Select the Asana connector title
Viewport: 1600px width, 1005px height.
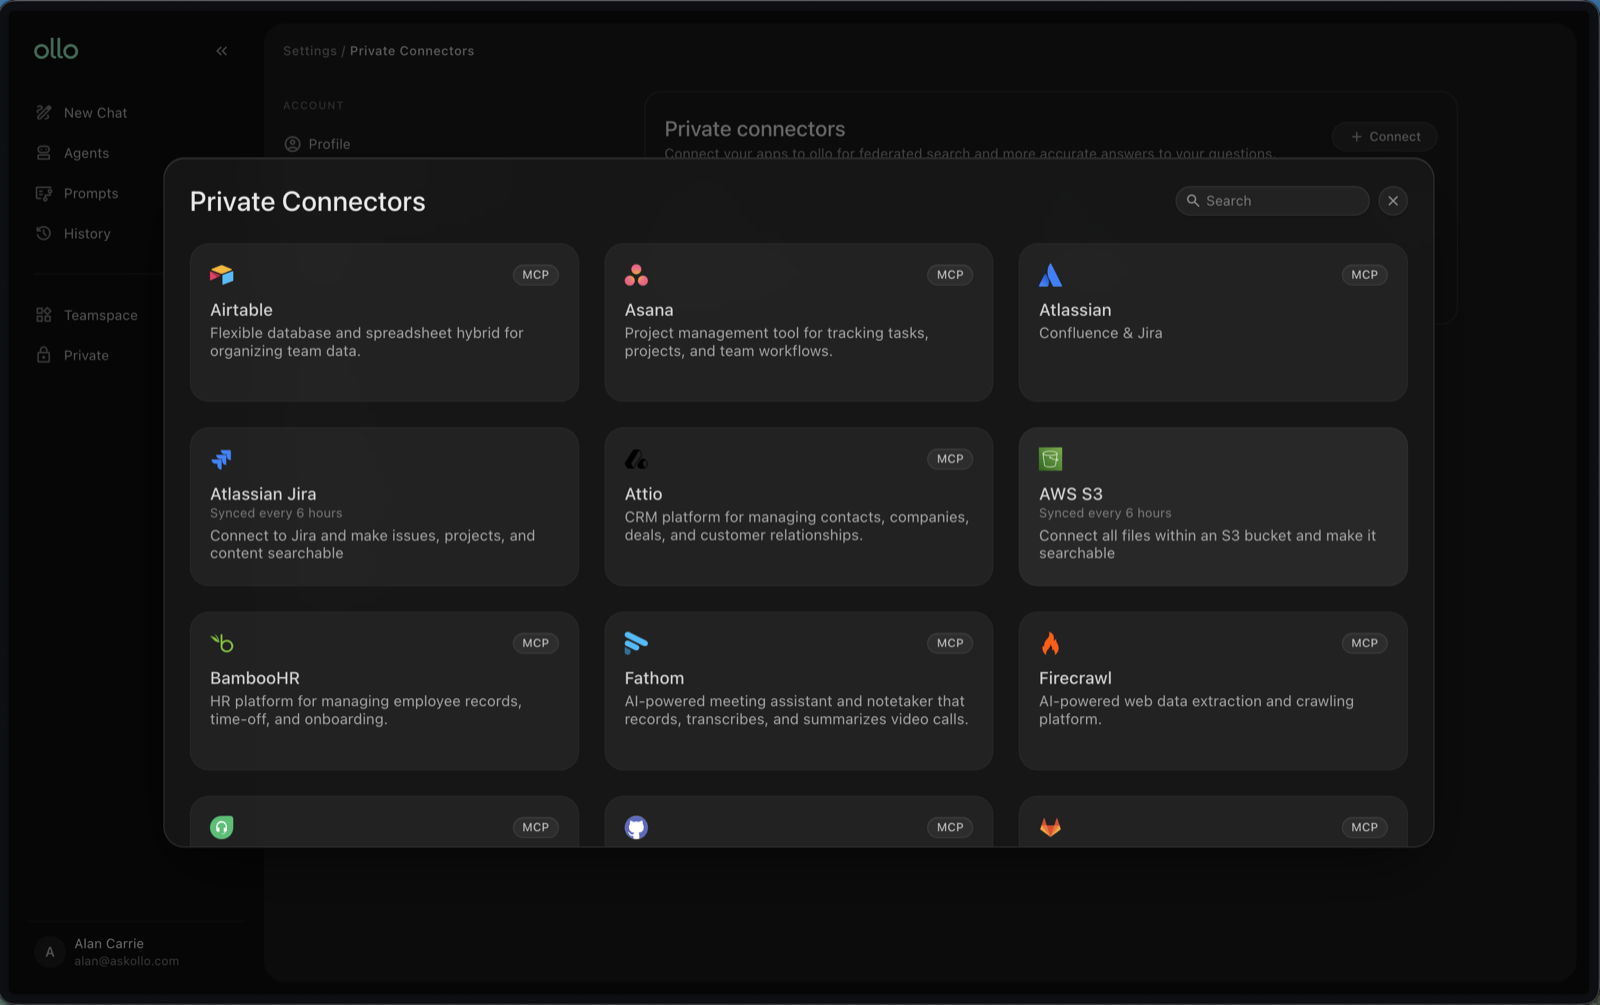pyautogui.click(x=649, y=310)
